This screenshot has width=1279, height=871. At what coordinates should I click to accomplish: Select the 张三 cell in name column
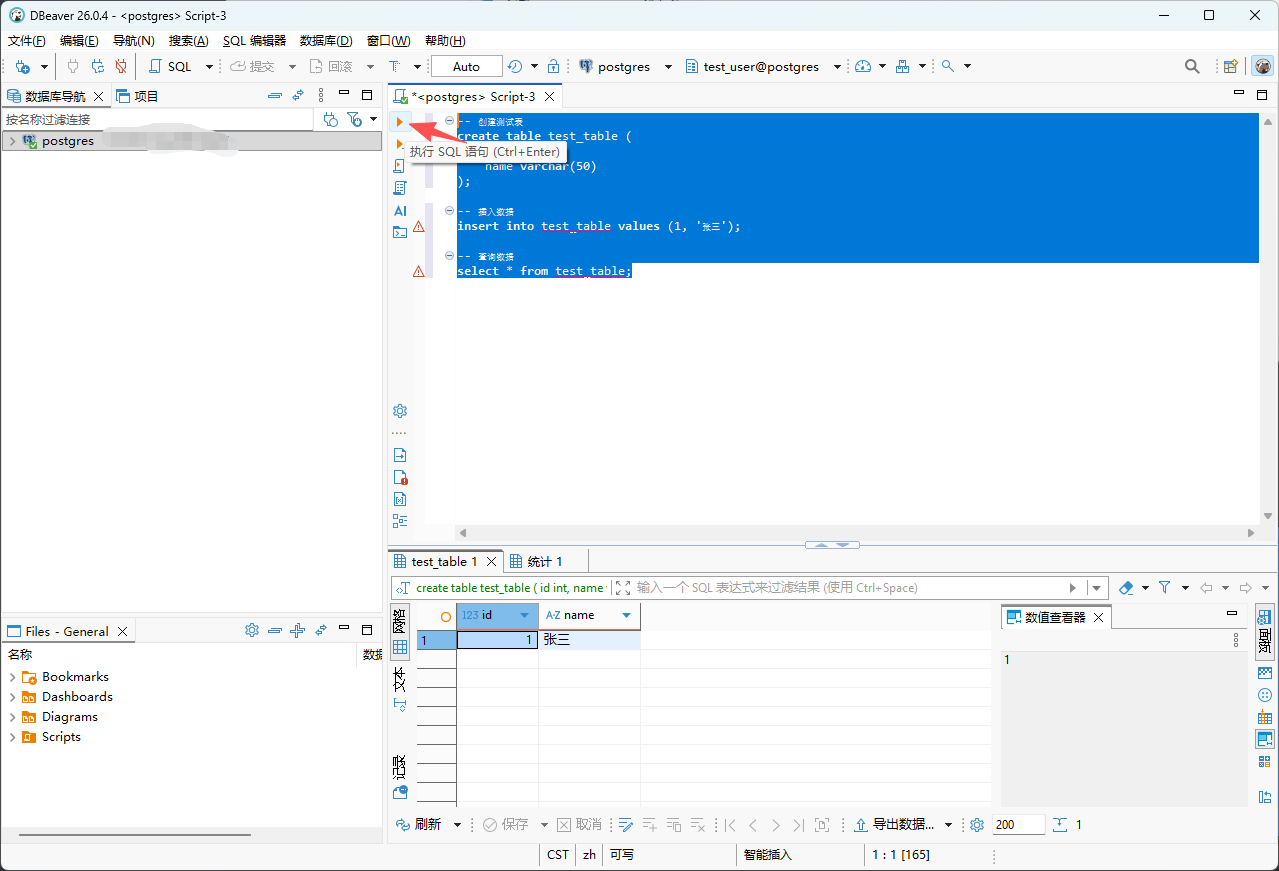[x=589, y=640]
